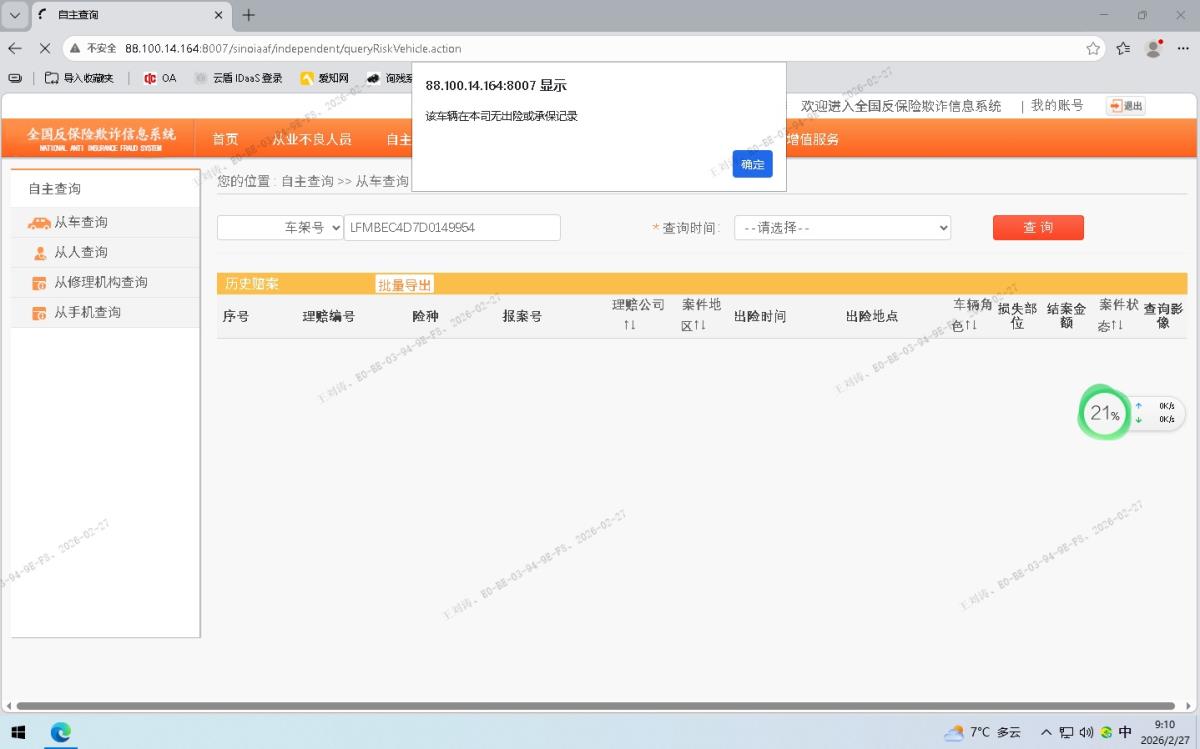Viewport: 1200px width, 749px height.
Task: Click the Edge icon in the taskbar
Action: coord(61,732)
